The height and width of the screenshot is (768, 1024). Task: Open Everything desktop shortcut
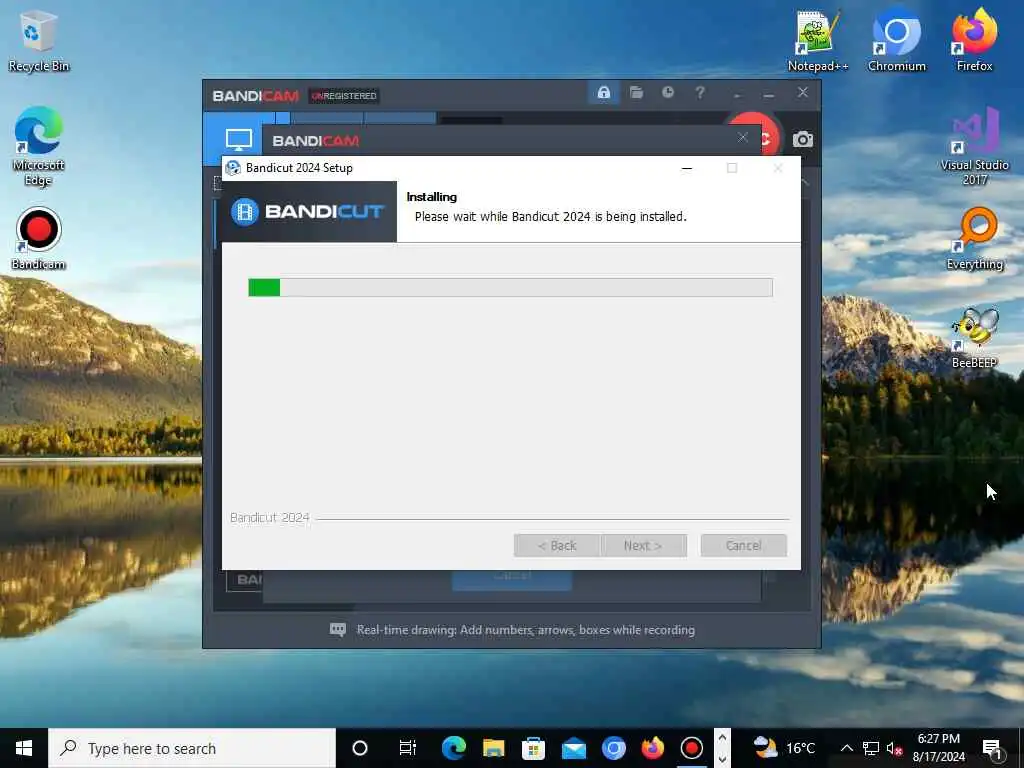[974, 238]
